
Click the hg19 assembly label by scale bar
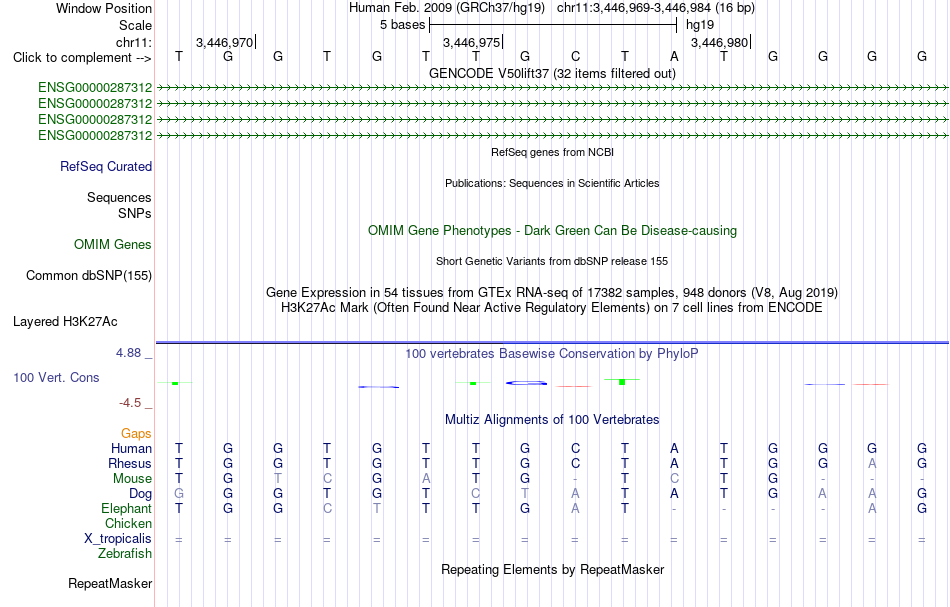pyautogui.click(x=700, y=25)
